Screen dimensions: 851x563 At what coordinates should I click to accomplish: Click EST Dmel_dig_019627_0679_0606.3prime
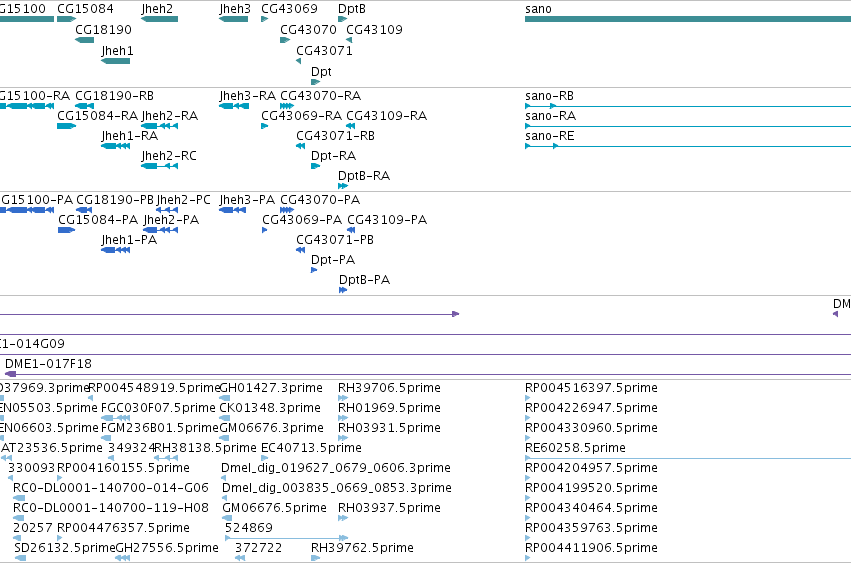tap(336, 468)
